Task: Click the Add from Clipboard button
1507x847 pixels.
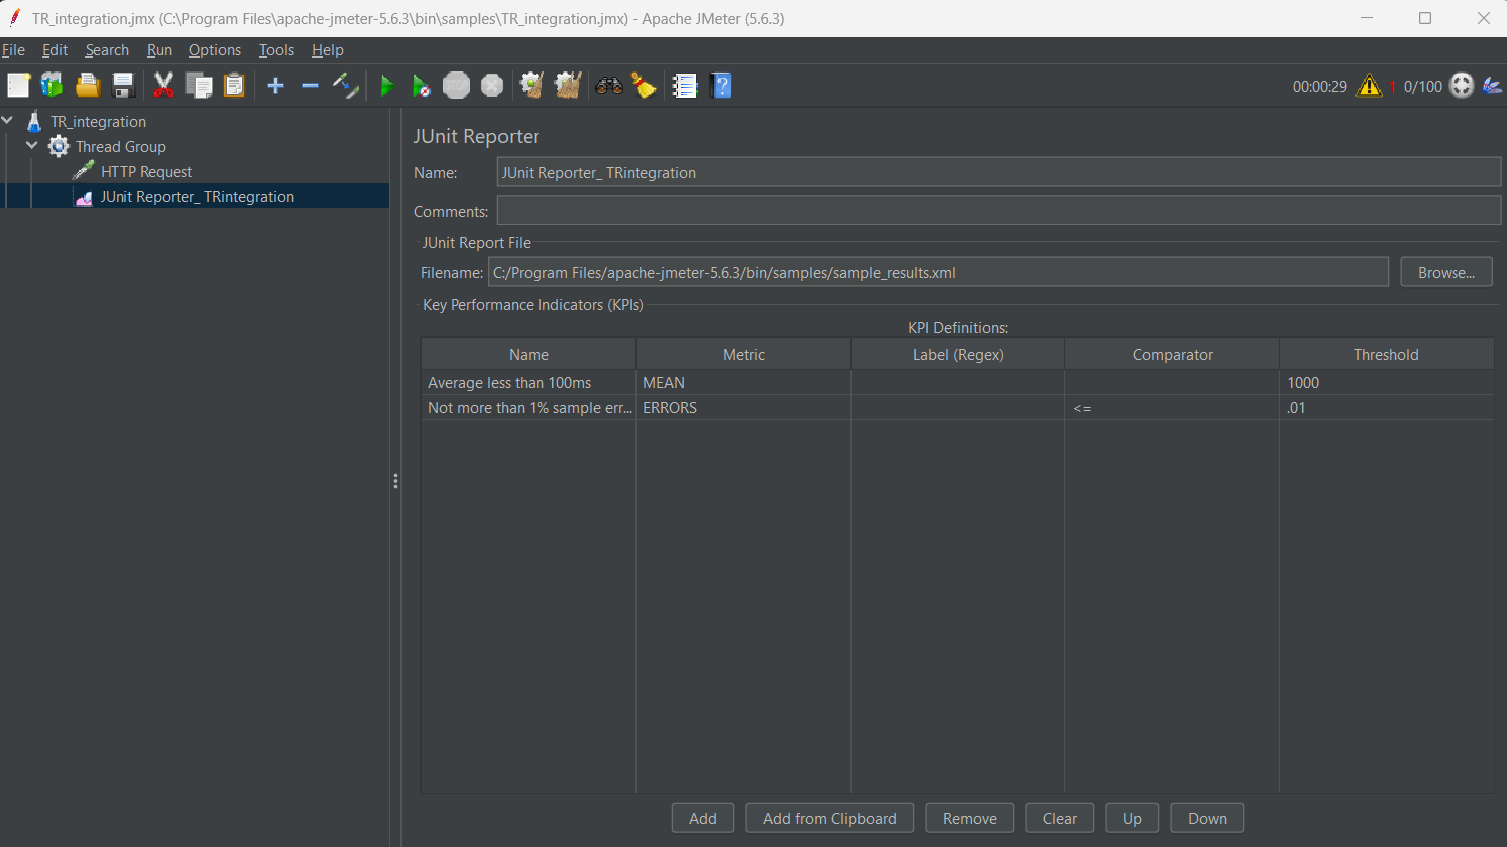Action: pyautogui.click(x=829, y=818)
